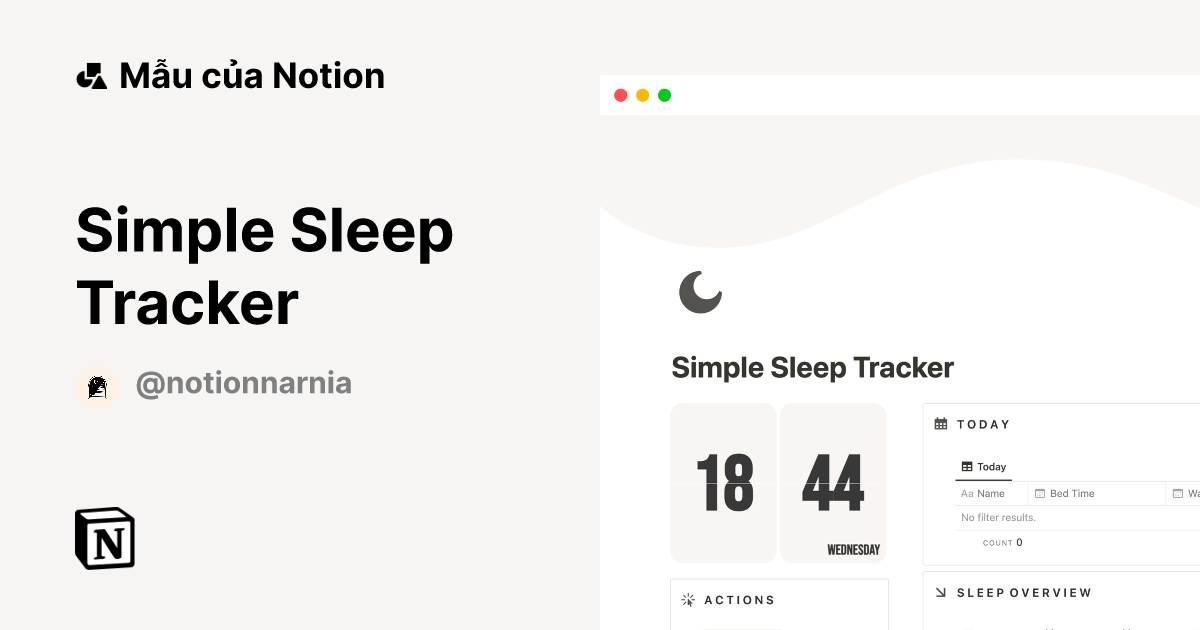Click the Notion templates logo icon
Image resolution: width=1200 pixels, height=630 pixels.
click(91, 74)
